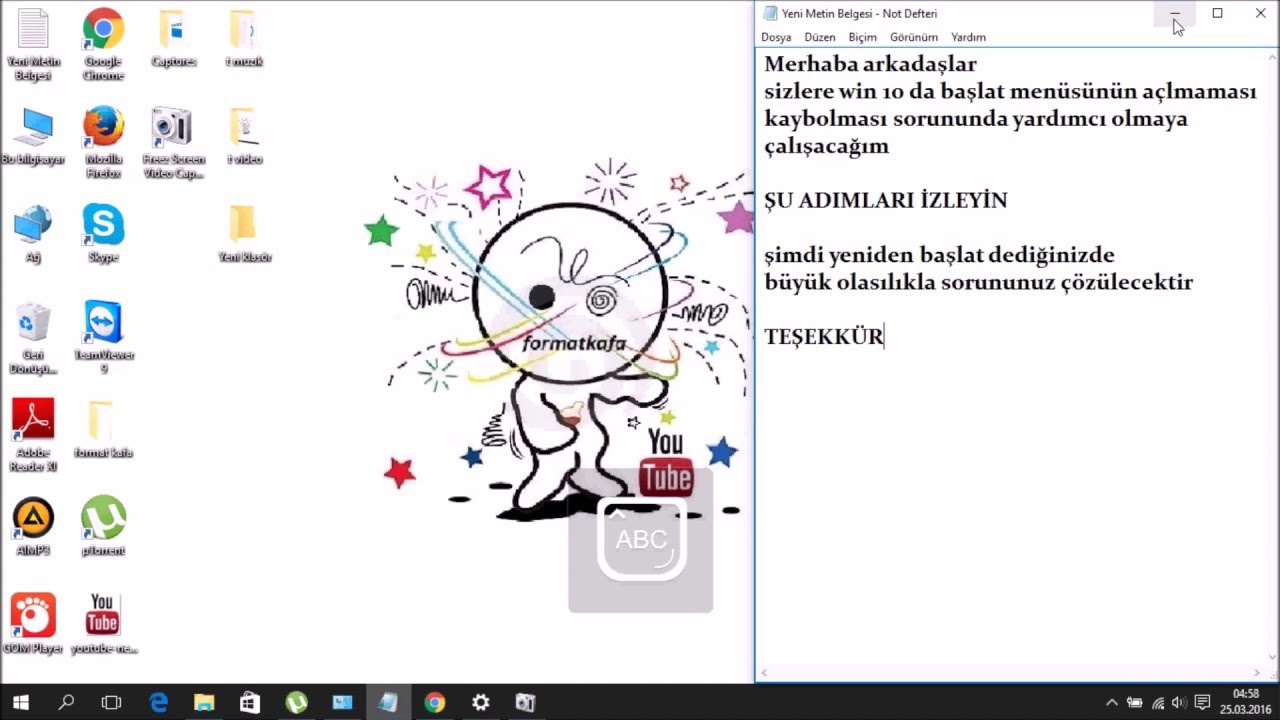The image size is (1280, 720).
Task: Select Adobe Reader XI desktop icon
Action: [x=33, y=435]
